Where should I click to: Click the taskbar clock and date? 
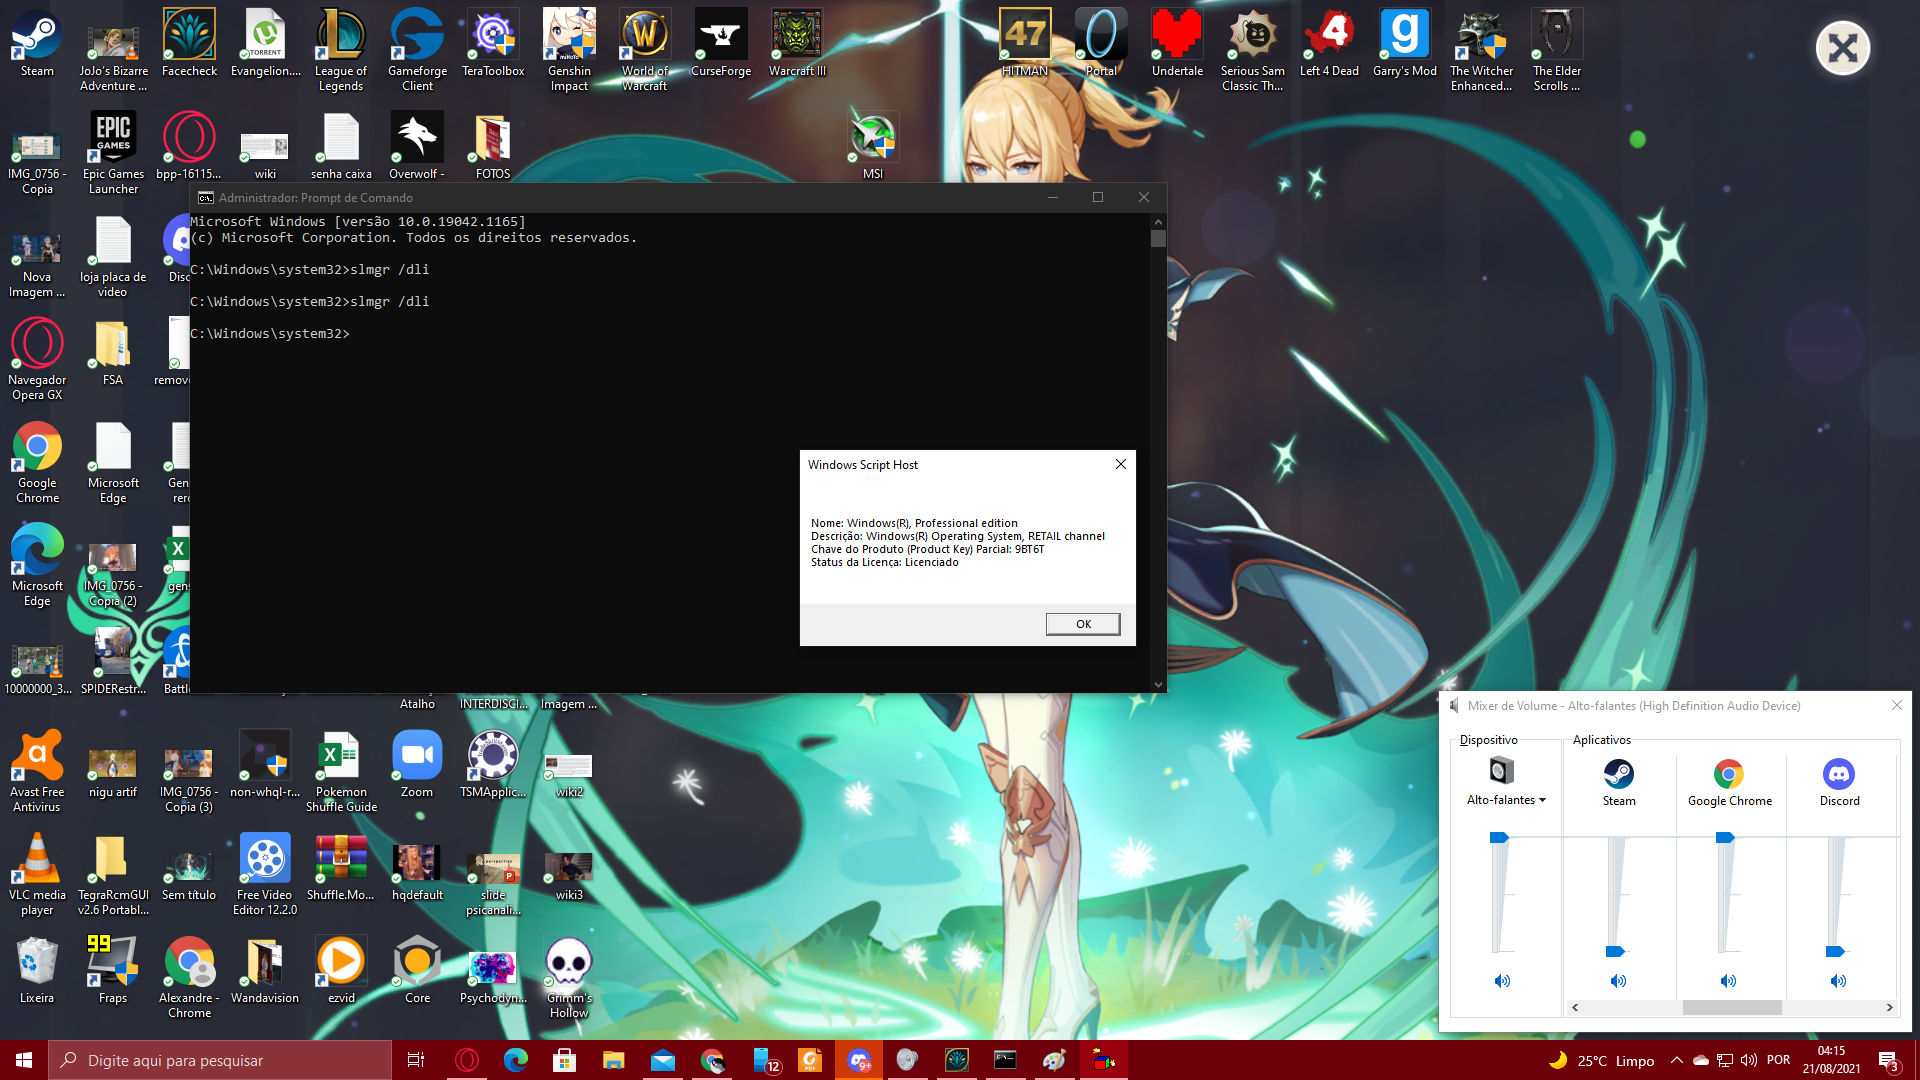click(1831, 1060)
